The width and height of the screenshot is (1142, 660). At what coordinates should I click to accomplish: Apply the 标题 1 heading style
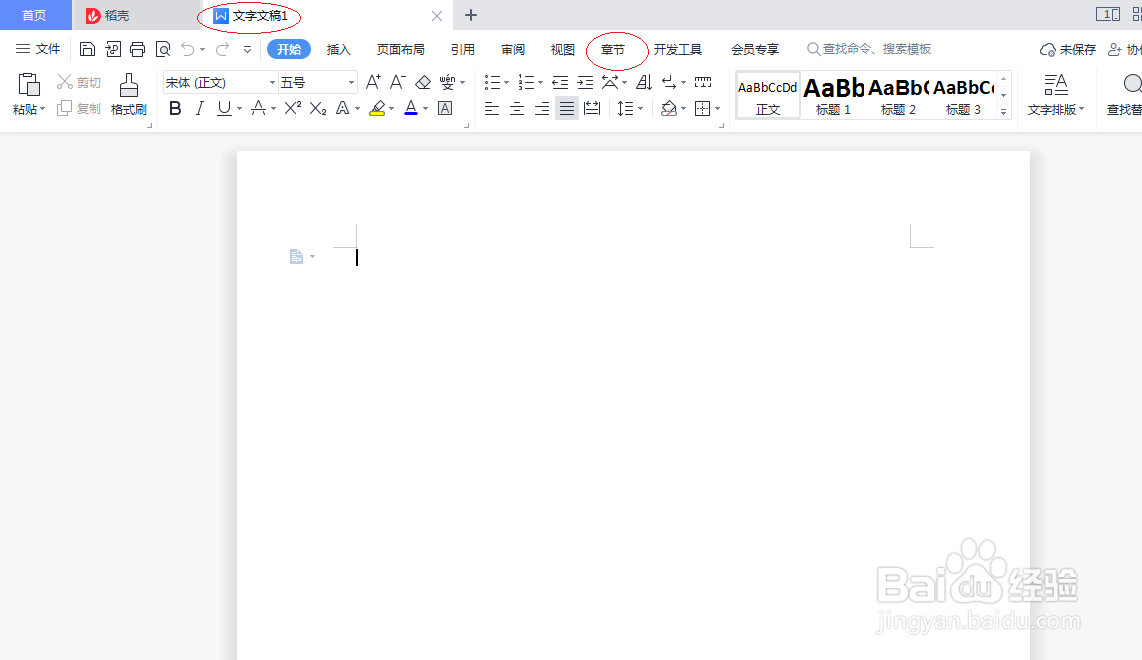pos(833,95)
